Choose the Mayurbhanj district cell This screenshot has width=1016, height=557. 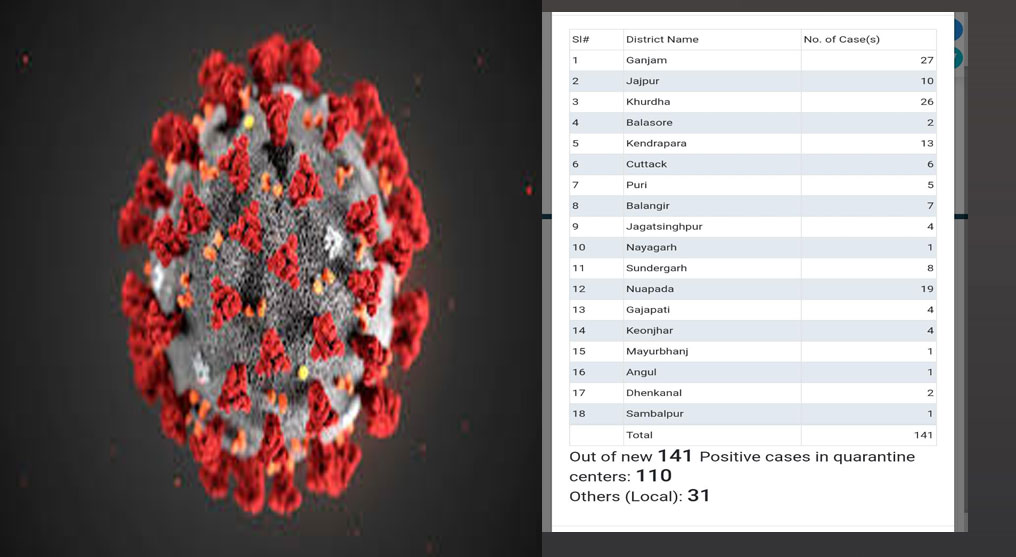pos(657,351)
